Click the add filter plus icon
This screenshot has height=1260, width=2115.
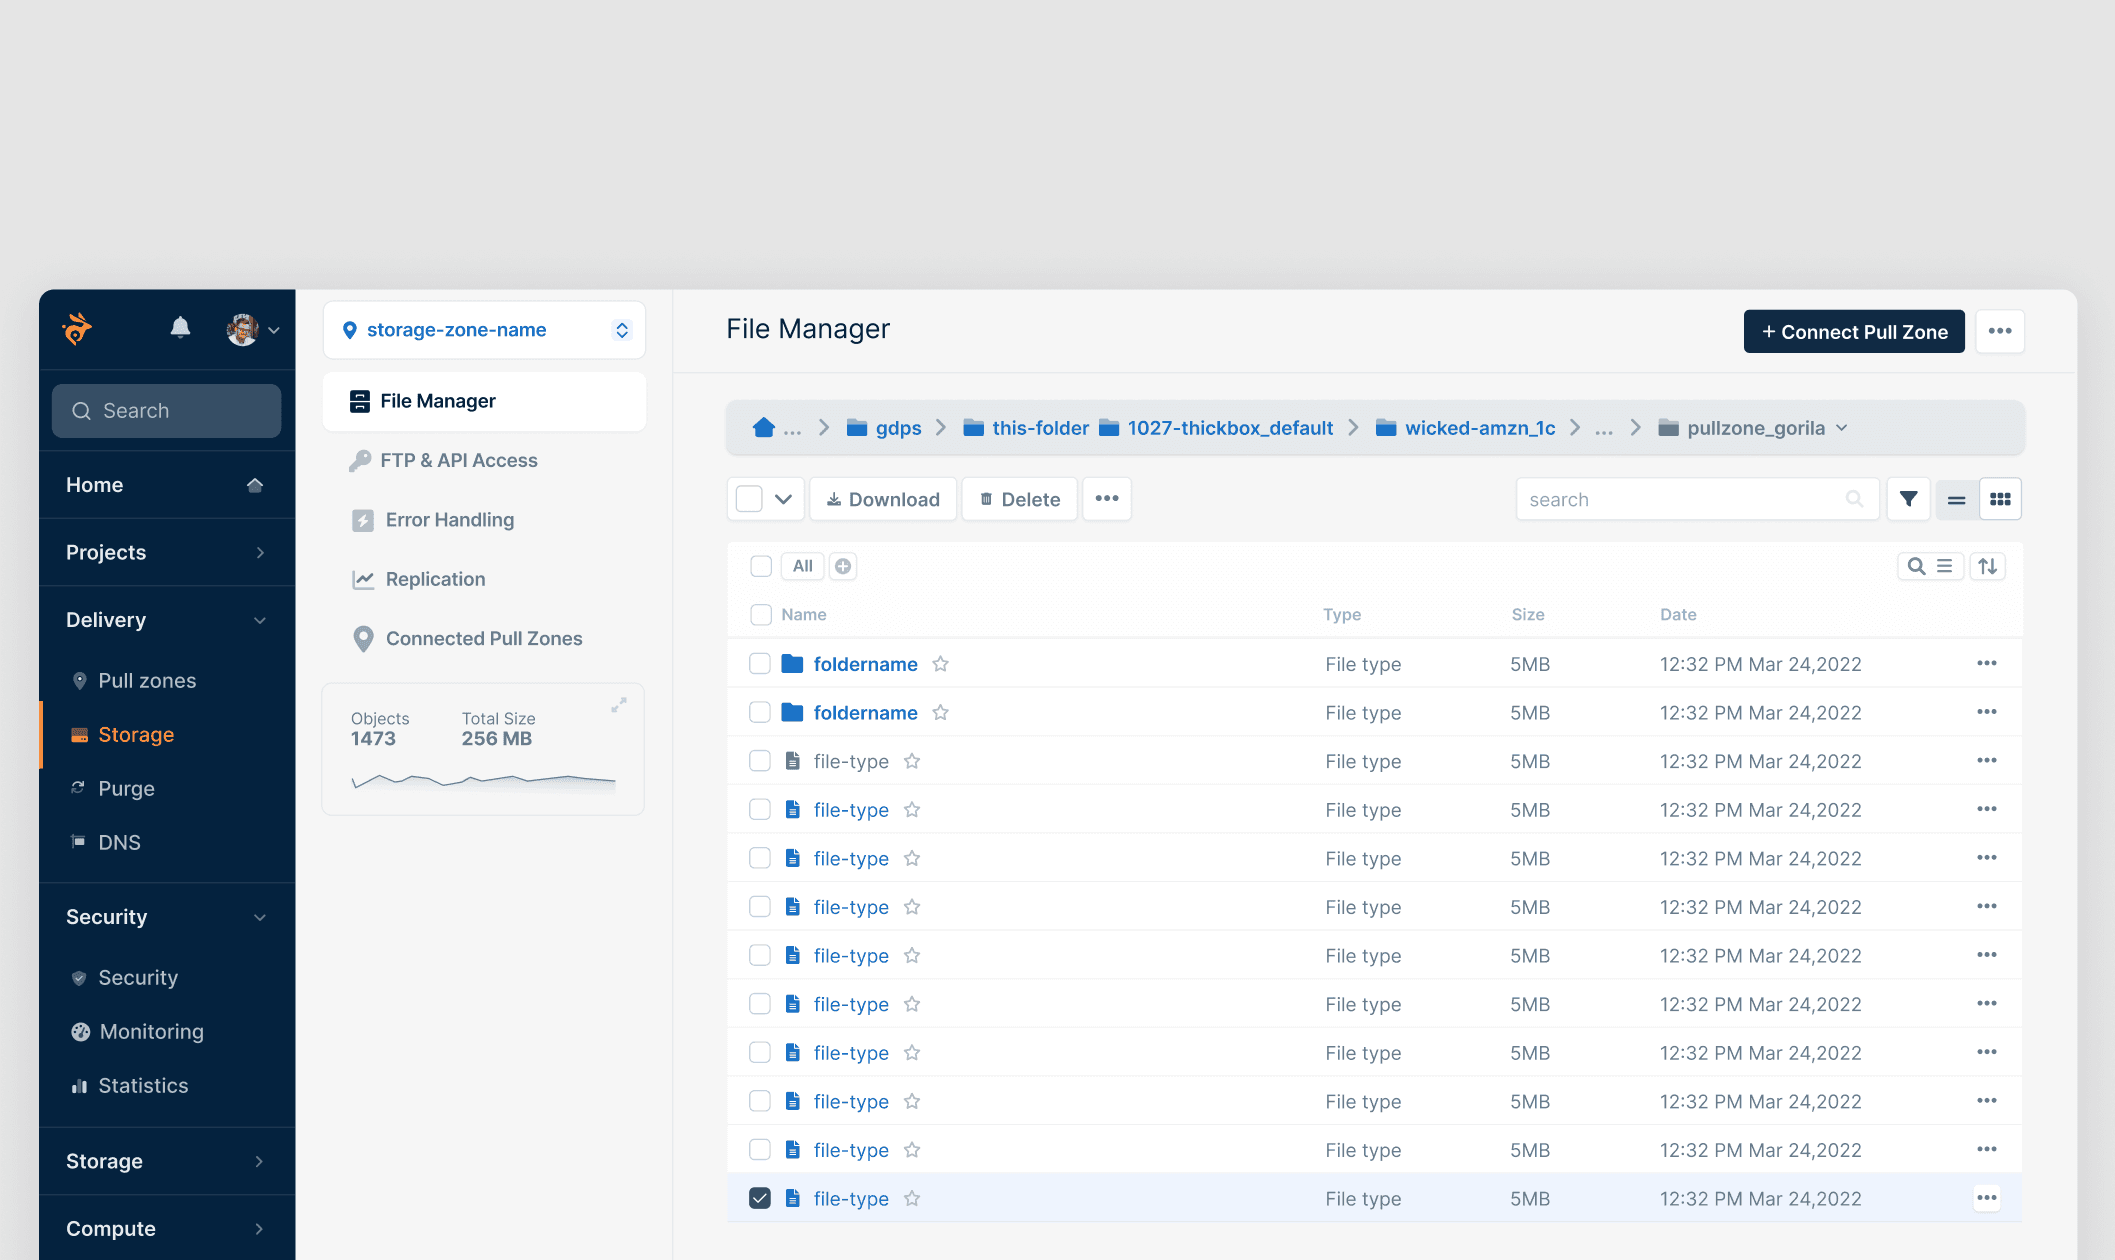coord(843,566)
